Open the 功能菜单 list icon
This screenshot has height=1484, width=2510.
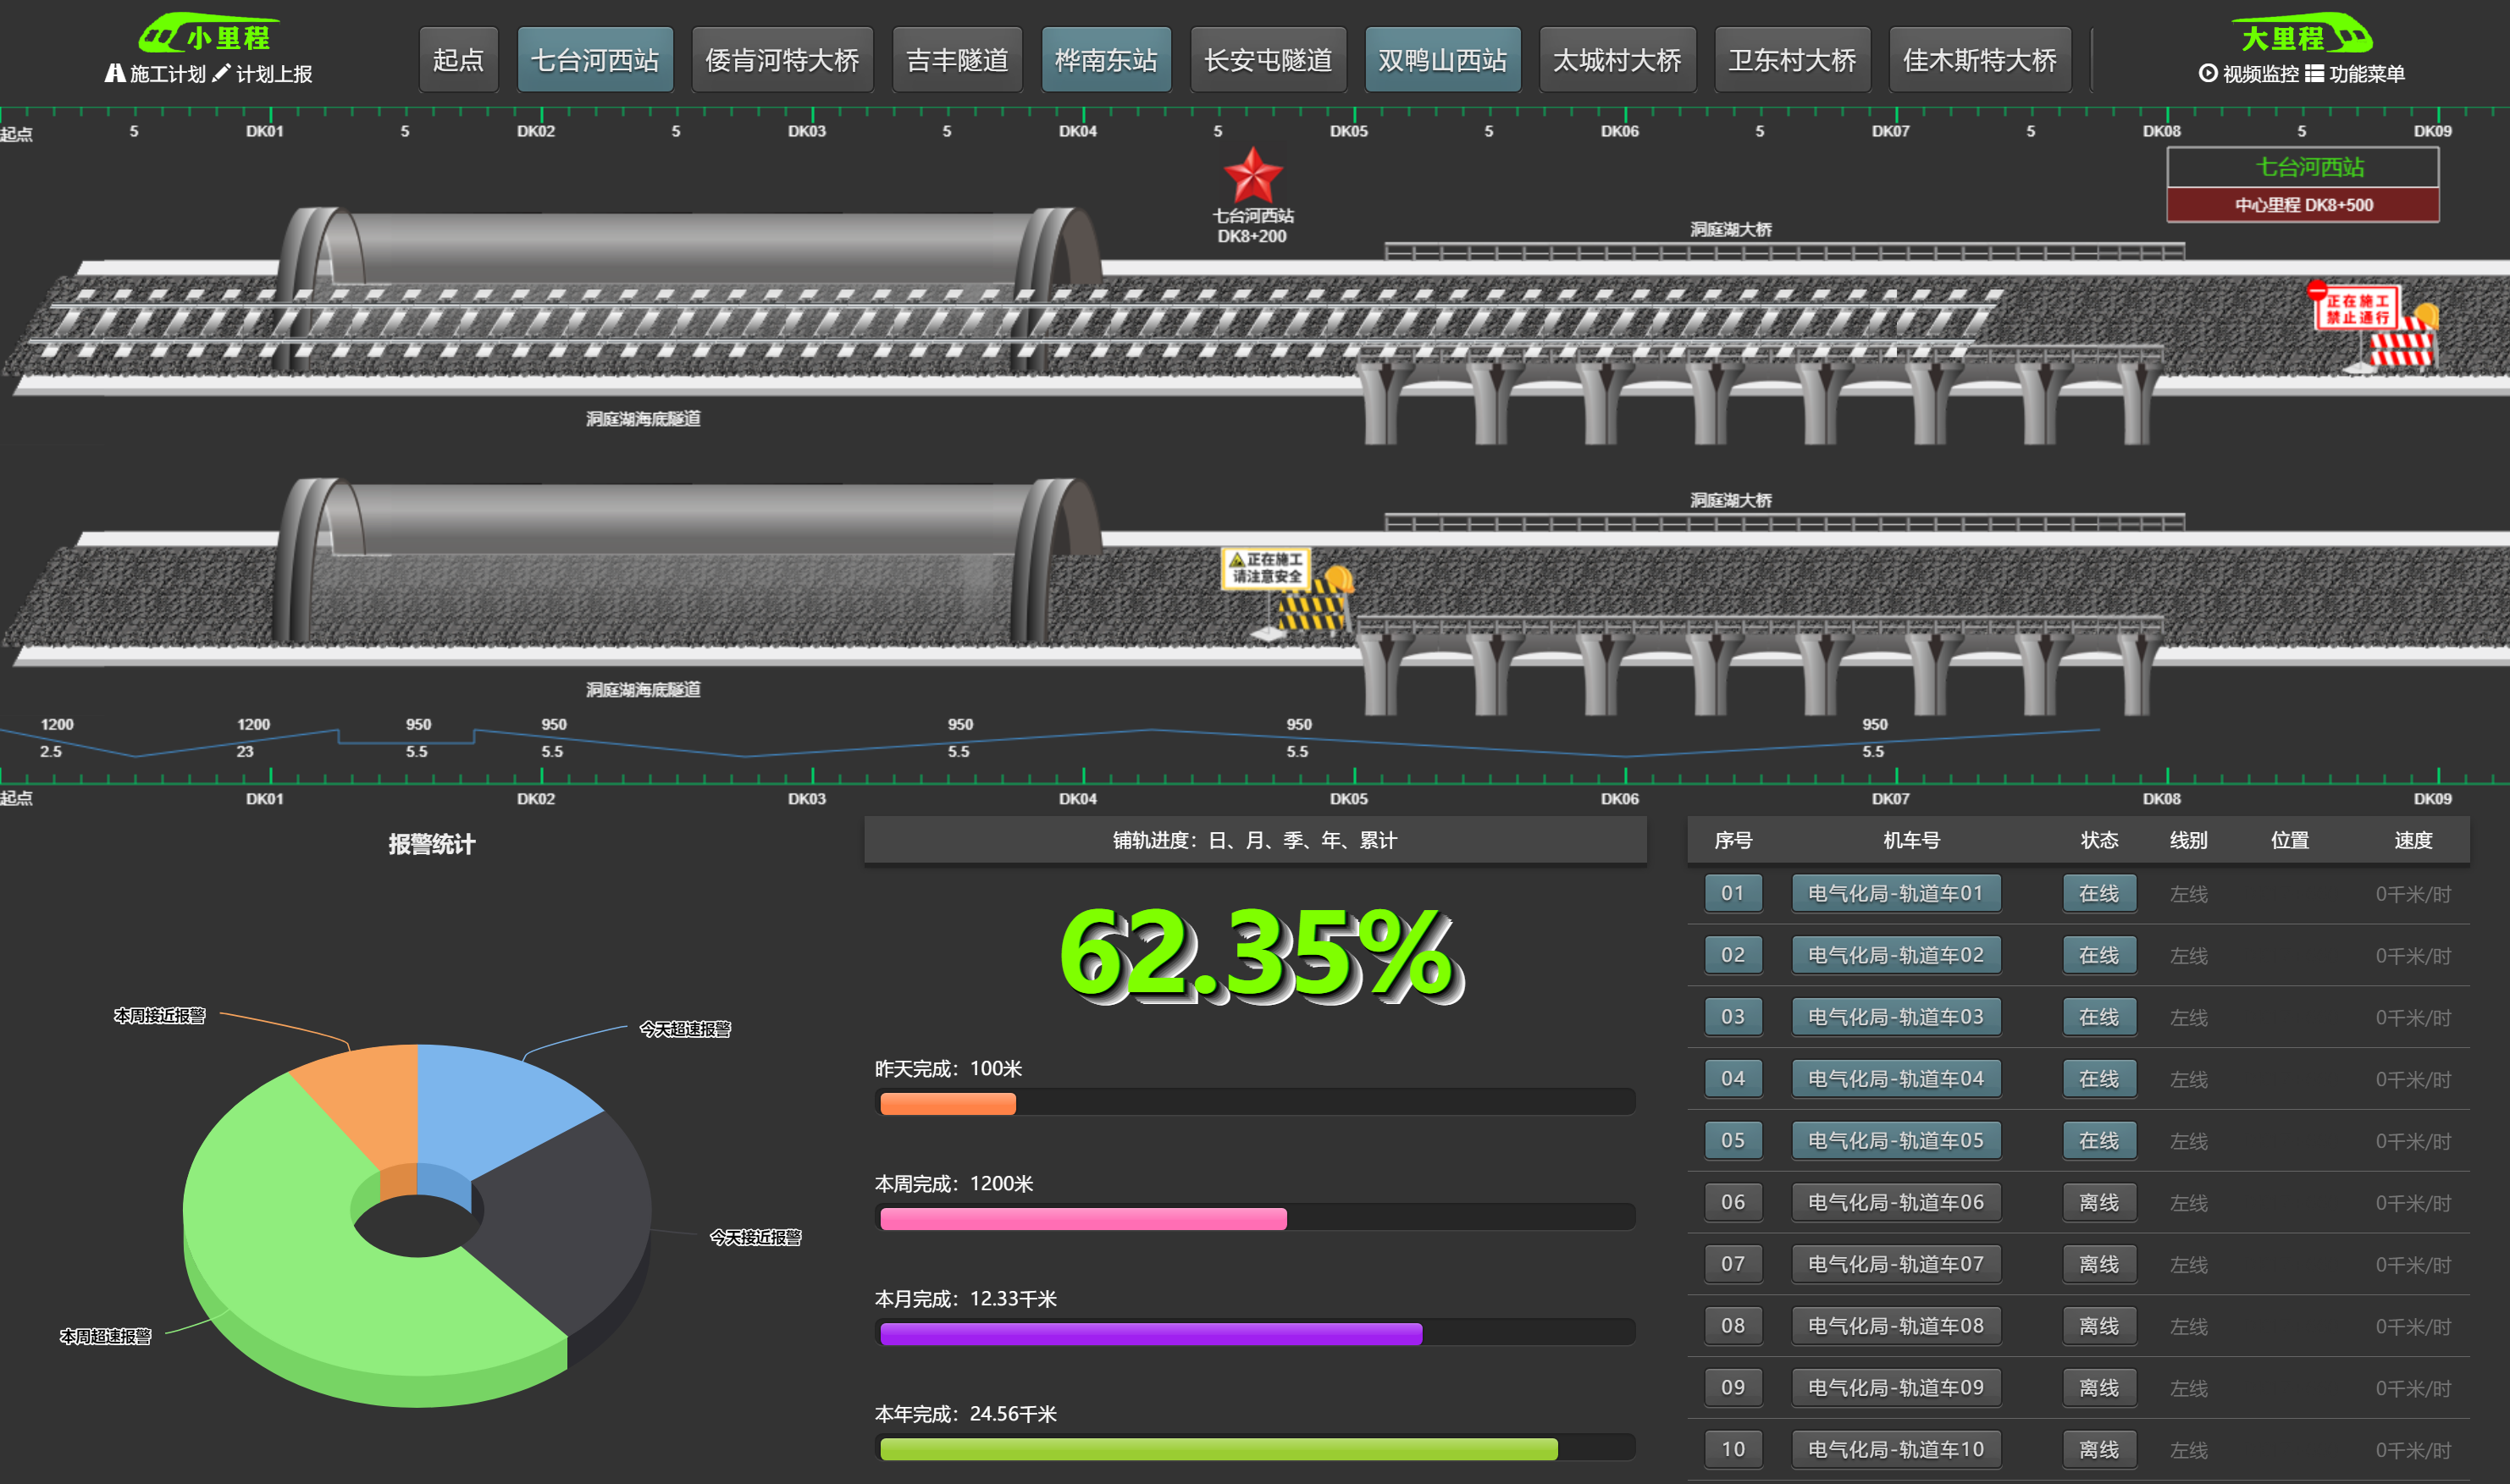click(2314, 73)
